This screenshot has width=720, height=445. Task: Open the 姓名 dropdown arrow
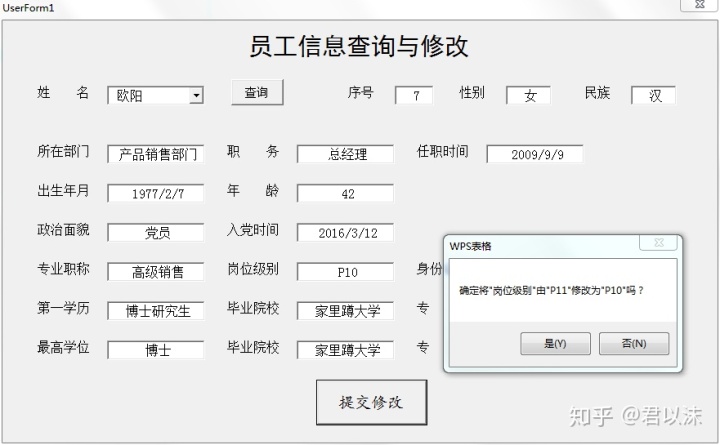coord(196,95)
